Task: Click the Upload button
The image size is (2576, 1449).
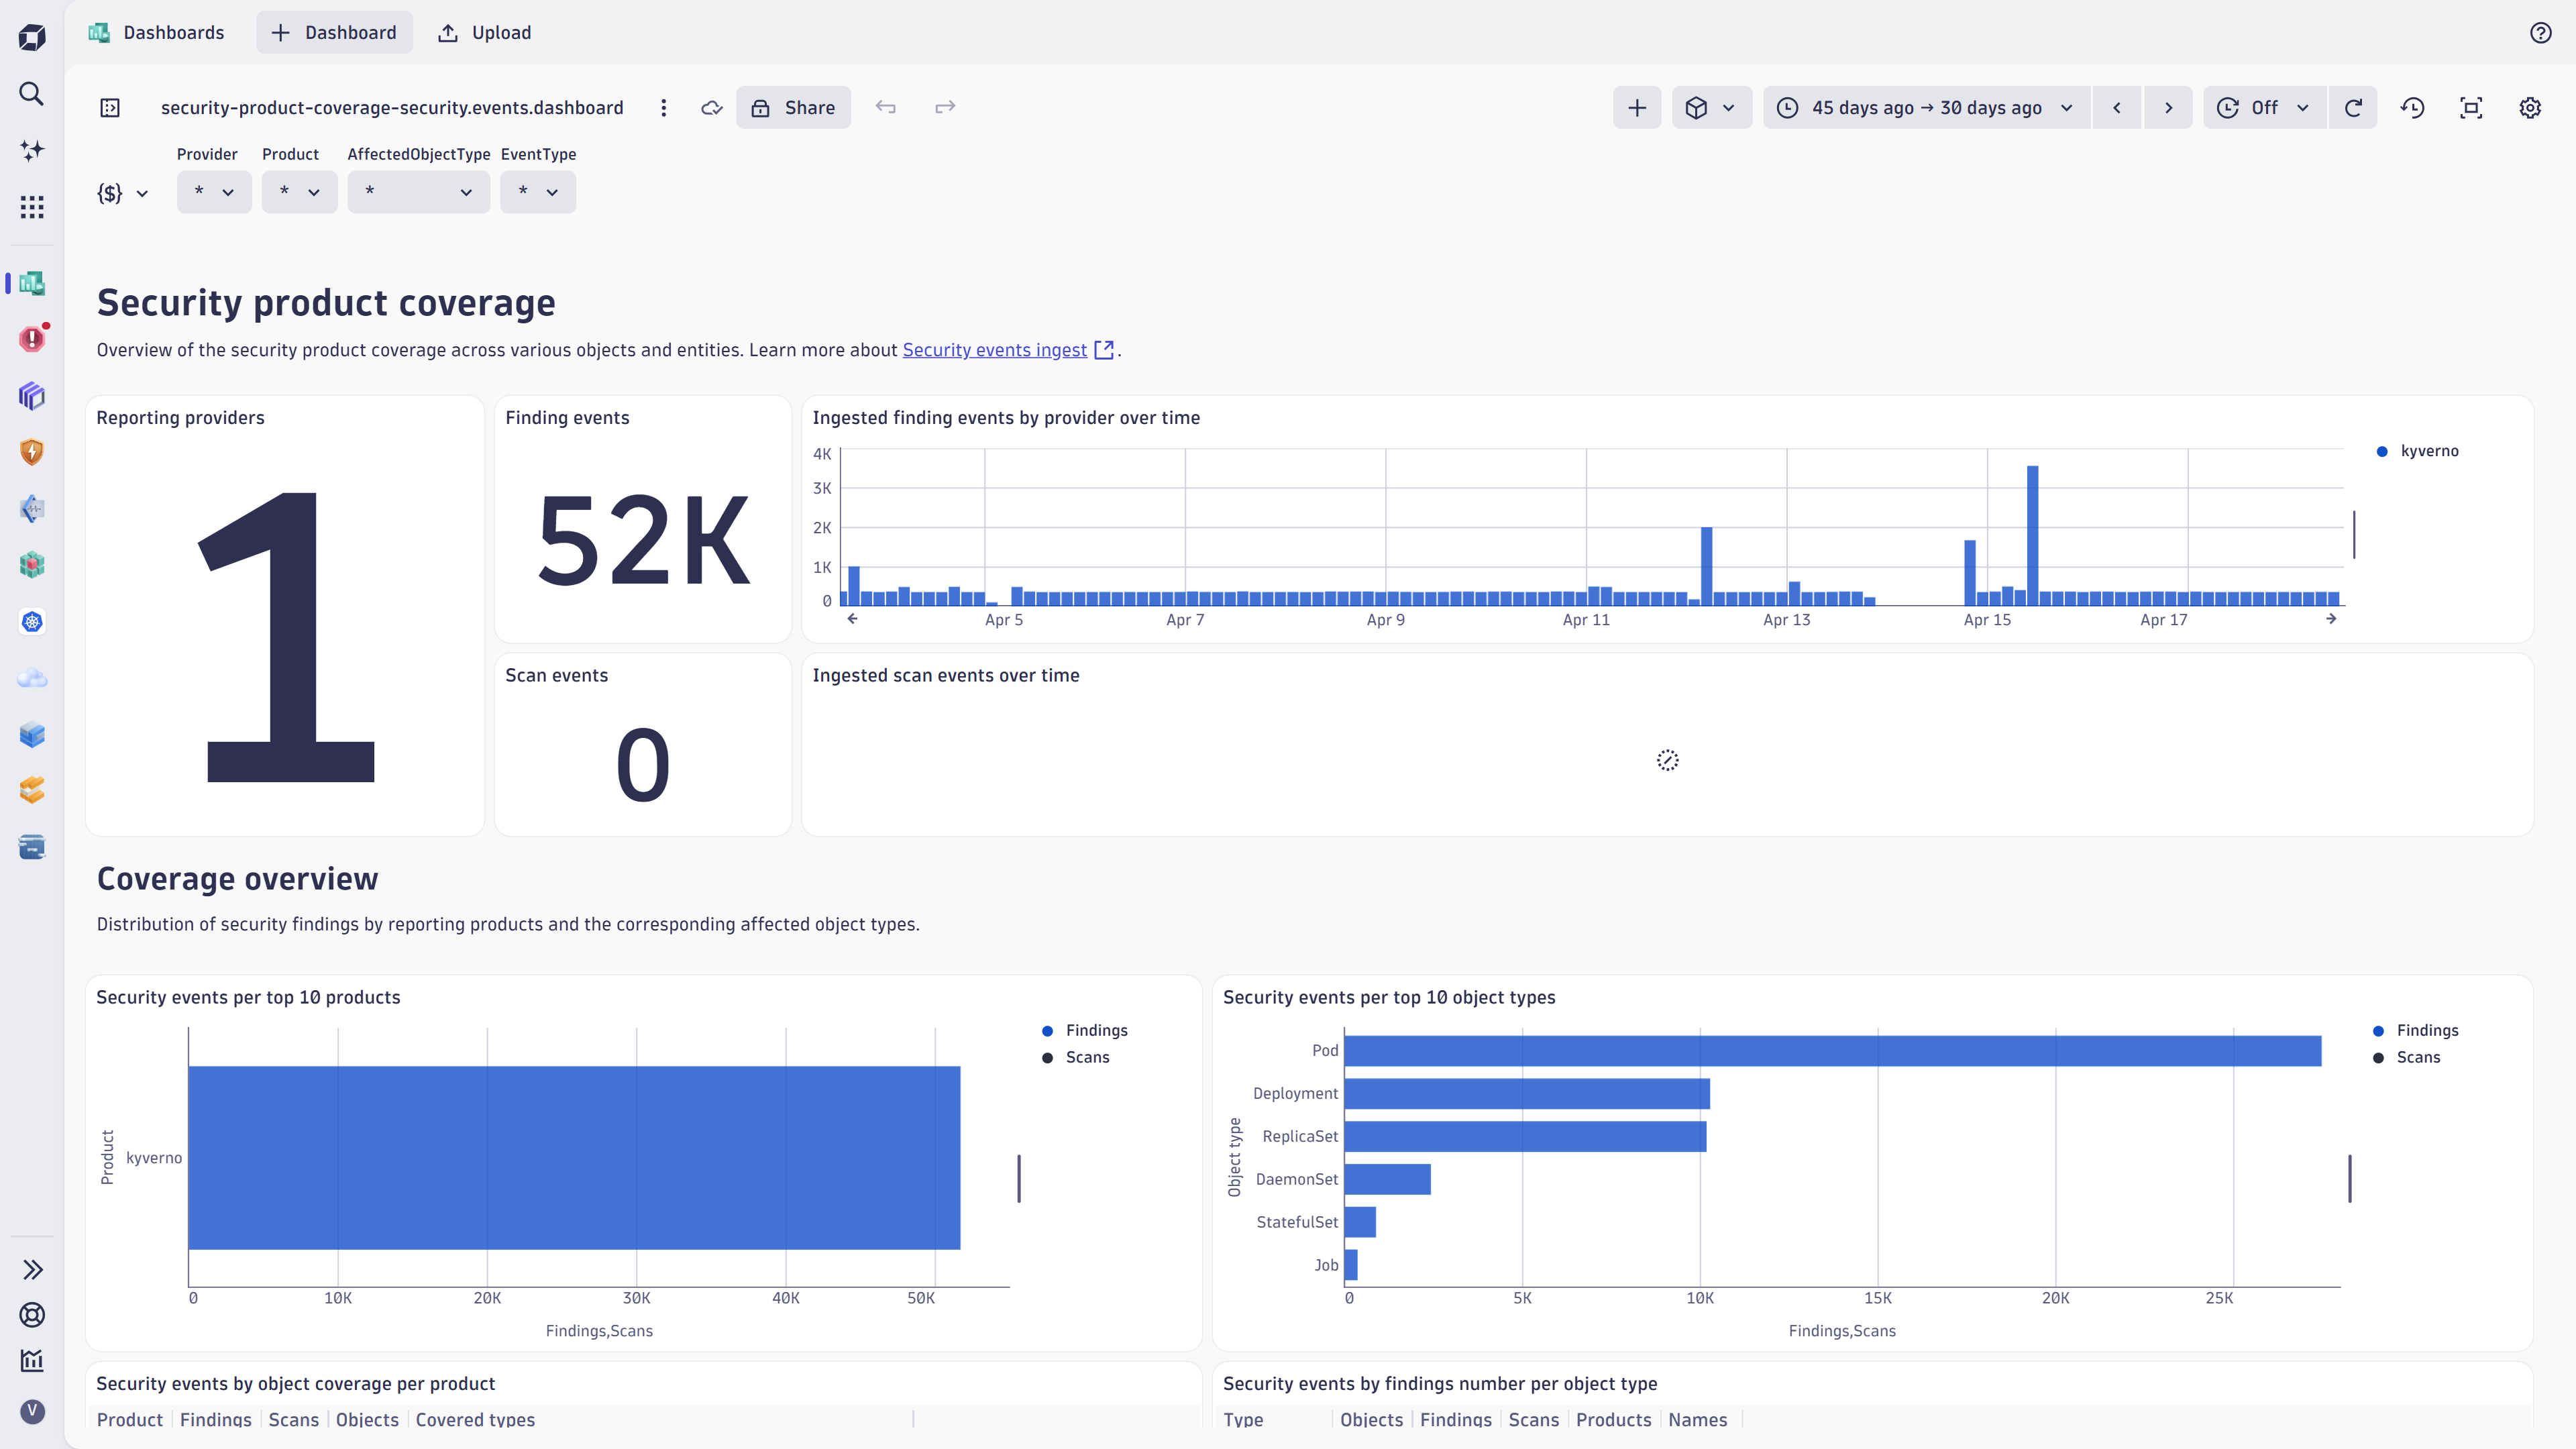Action: pos(485,33)
